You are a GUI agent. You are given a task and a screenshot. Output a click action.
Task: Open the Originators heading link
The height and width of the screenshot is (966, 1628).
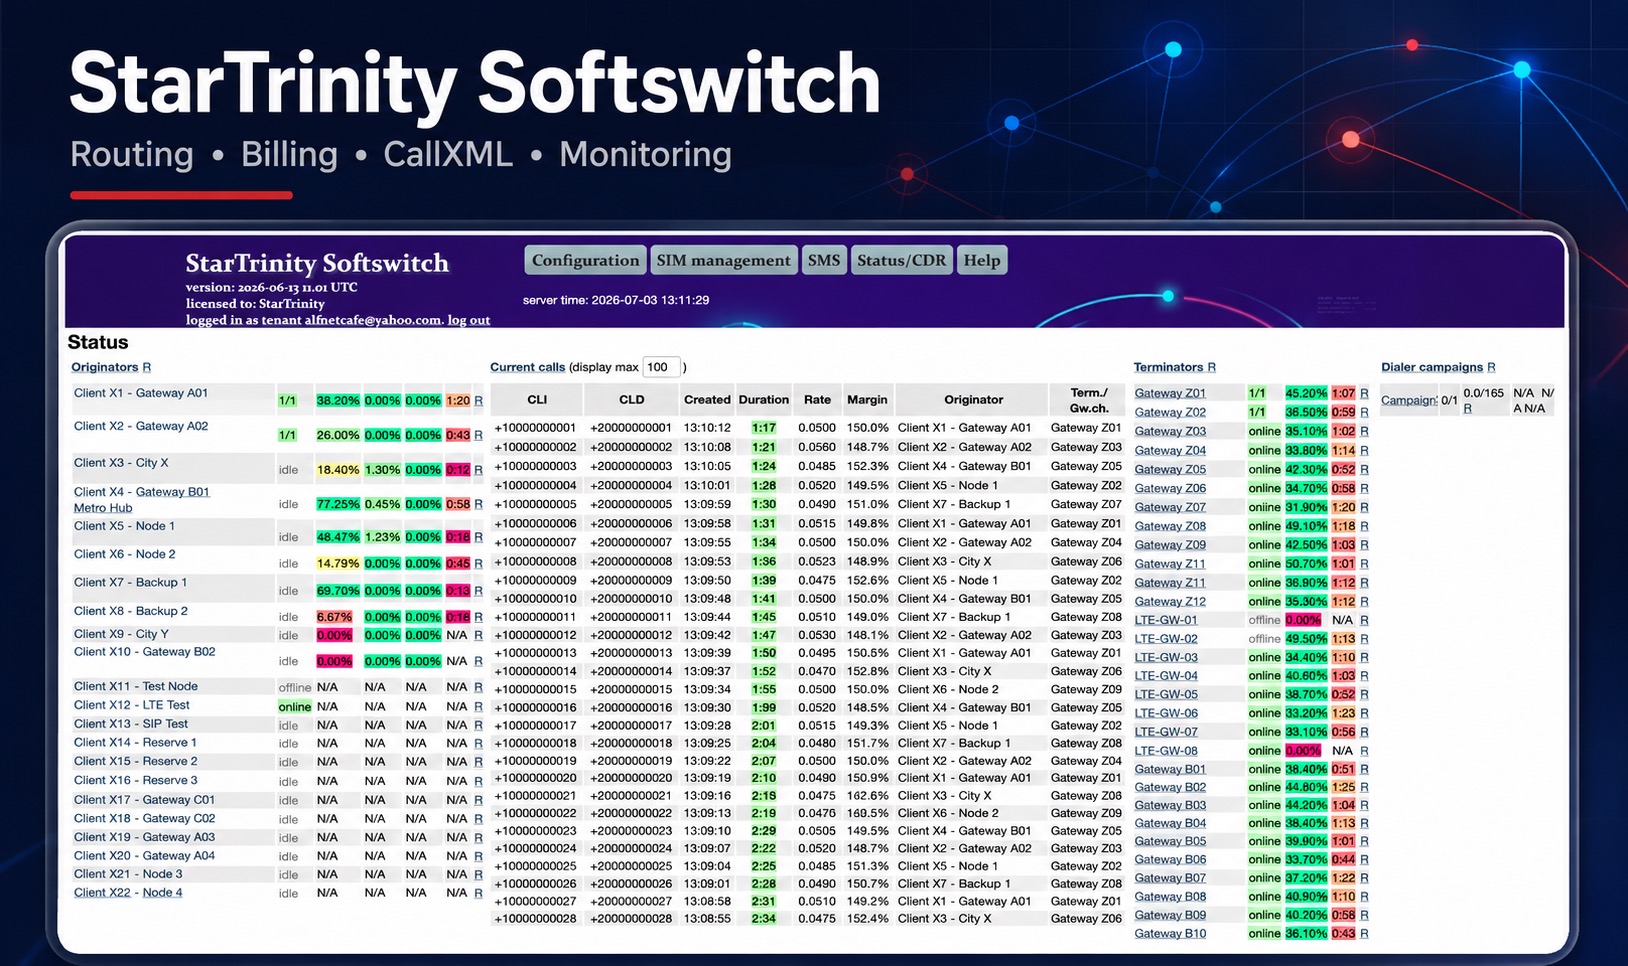(104, 367)
